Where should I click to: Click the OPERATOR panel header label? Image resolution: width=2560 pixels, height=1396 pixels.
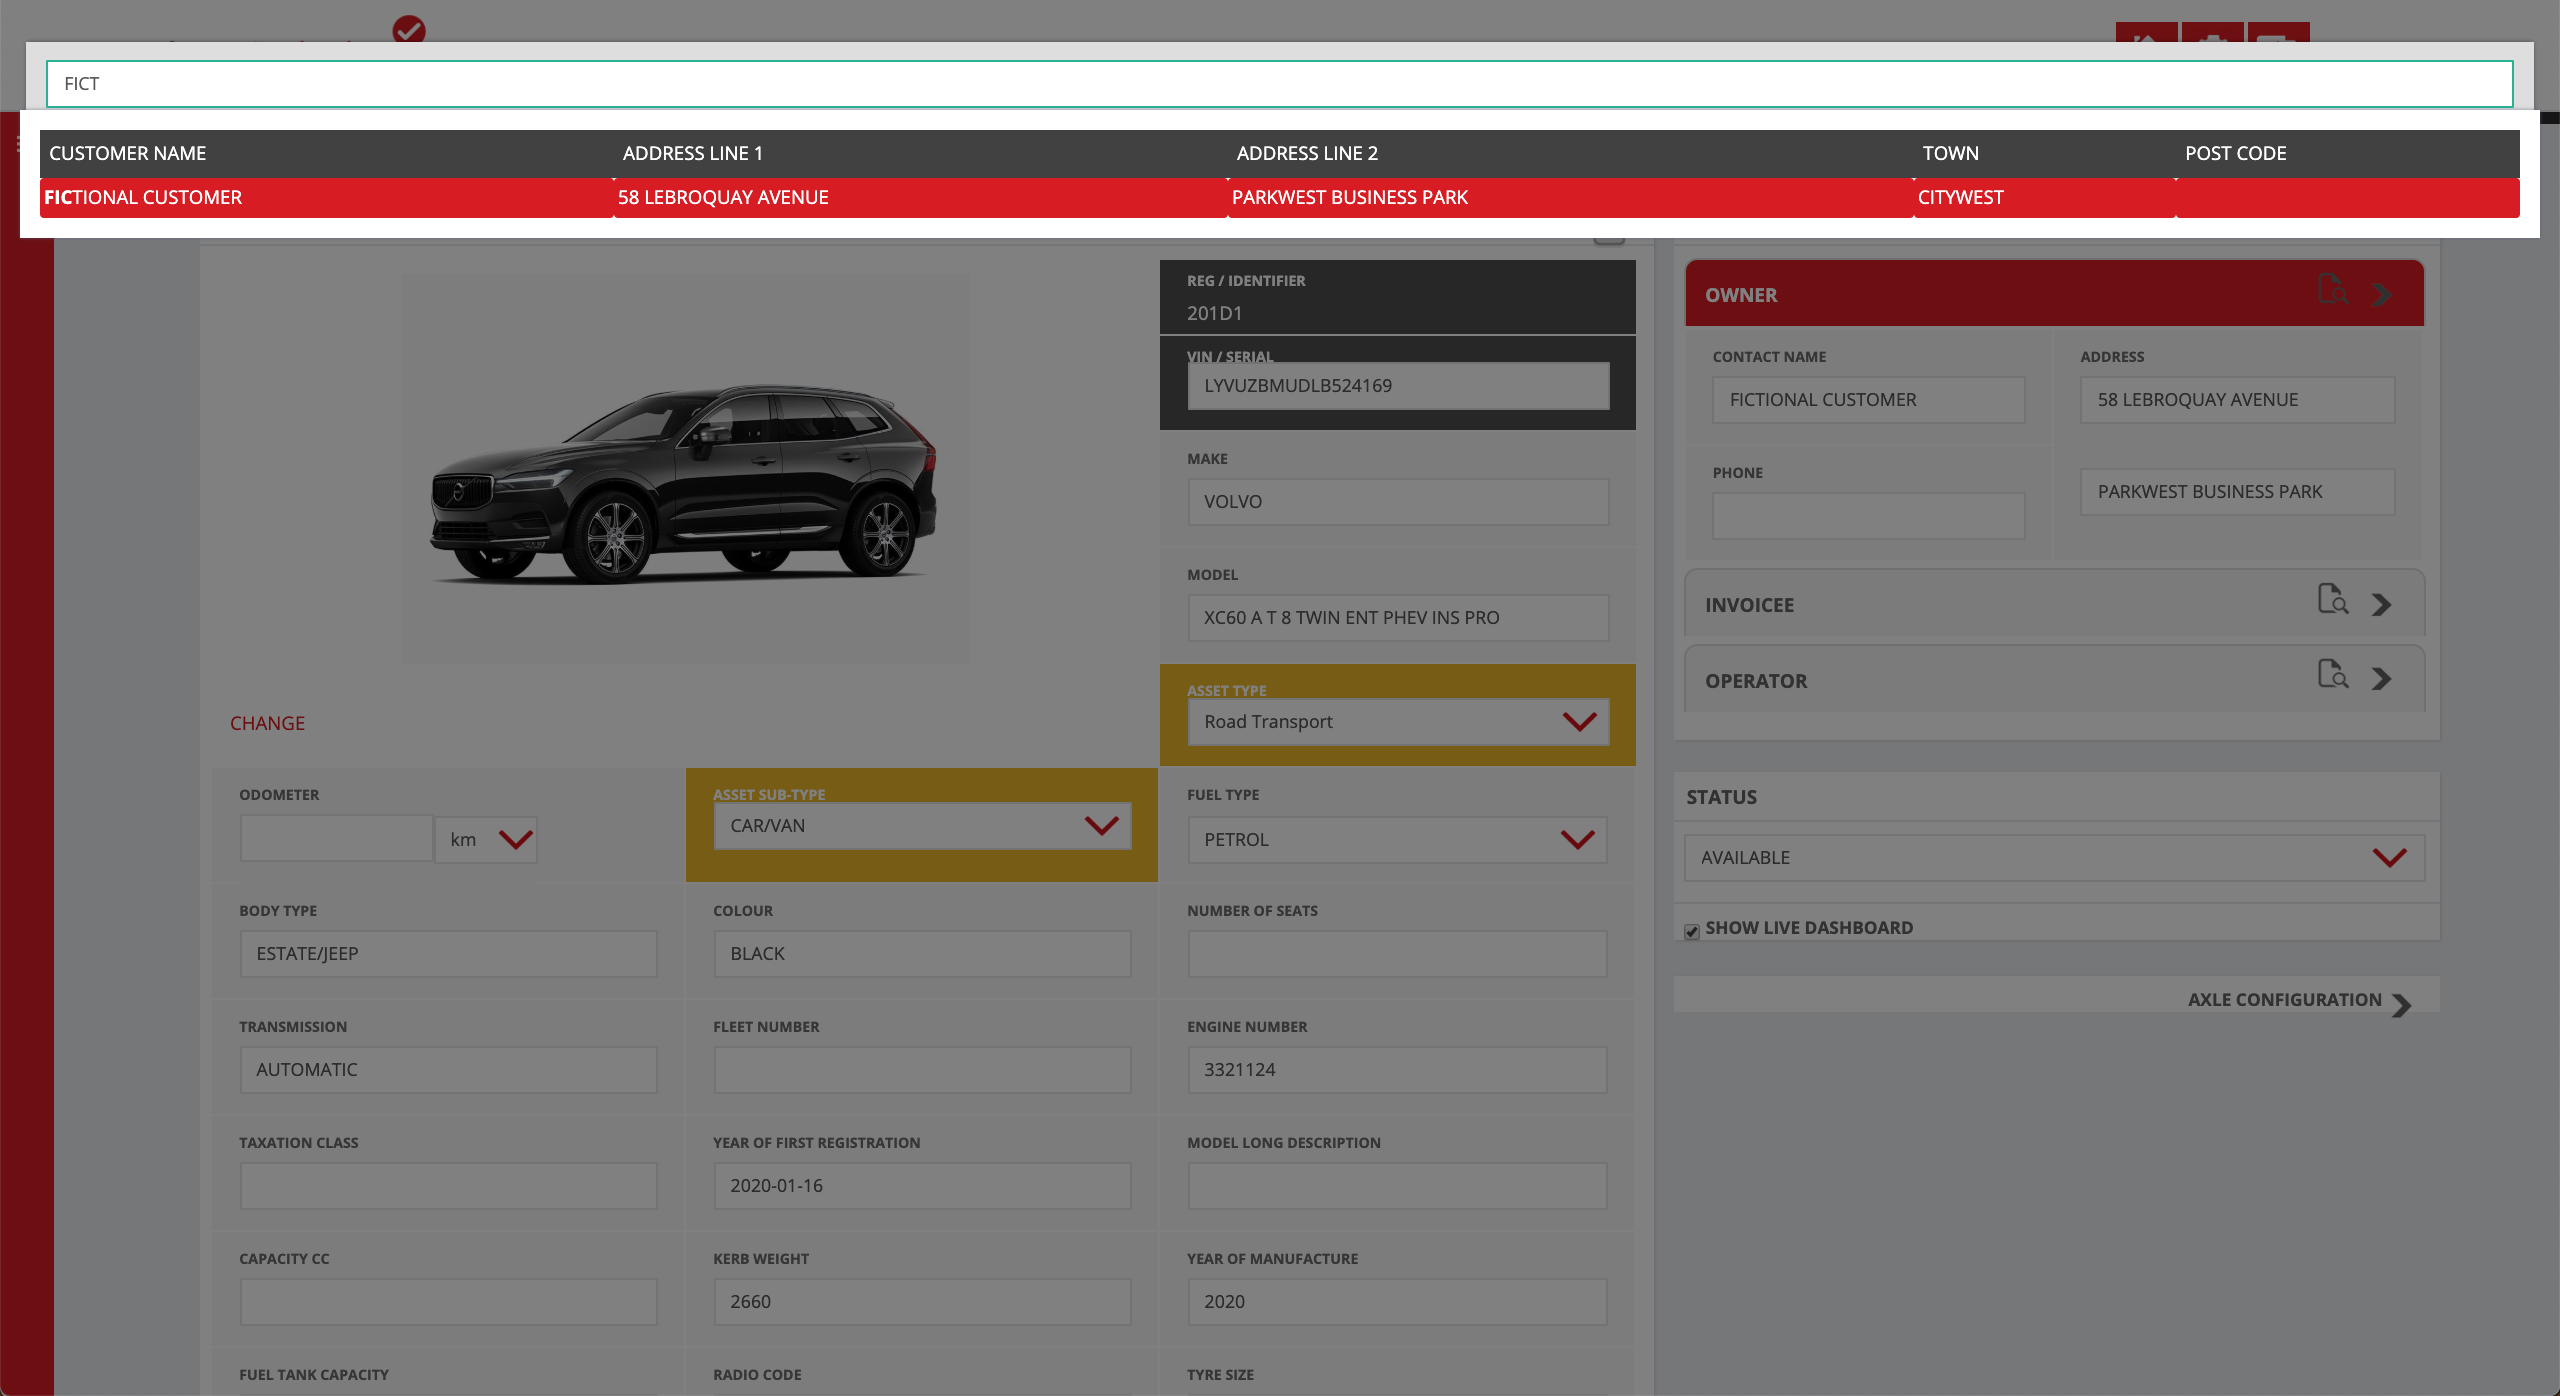pos(1756,681)
